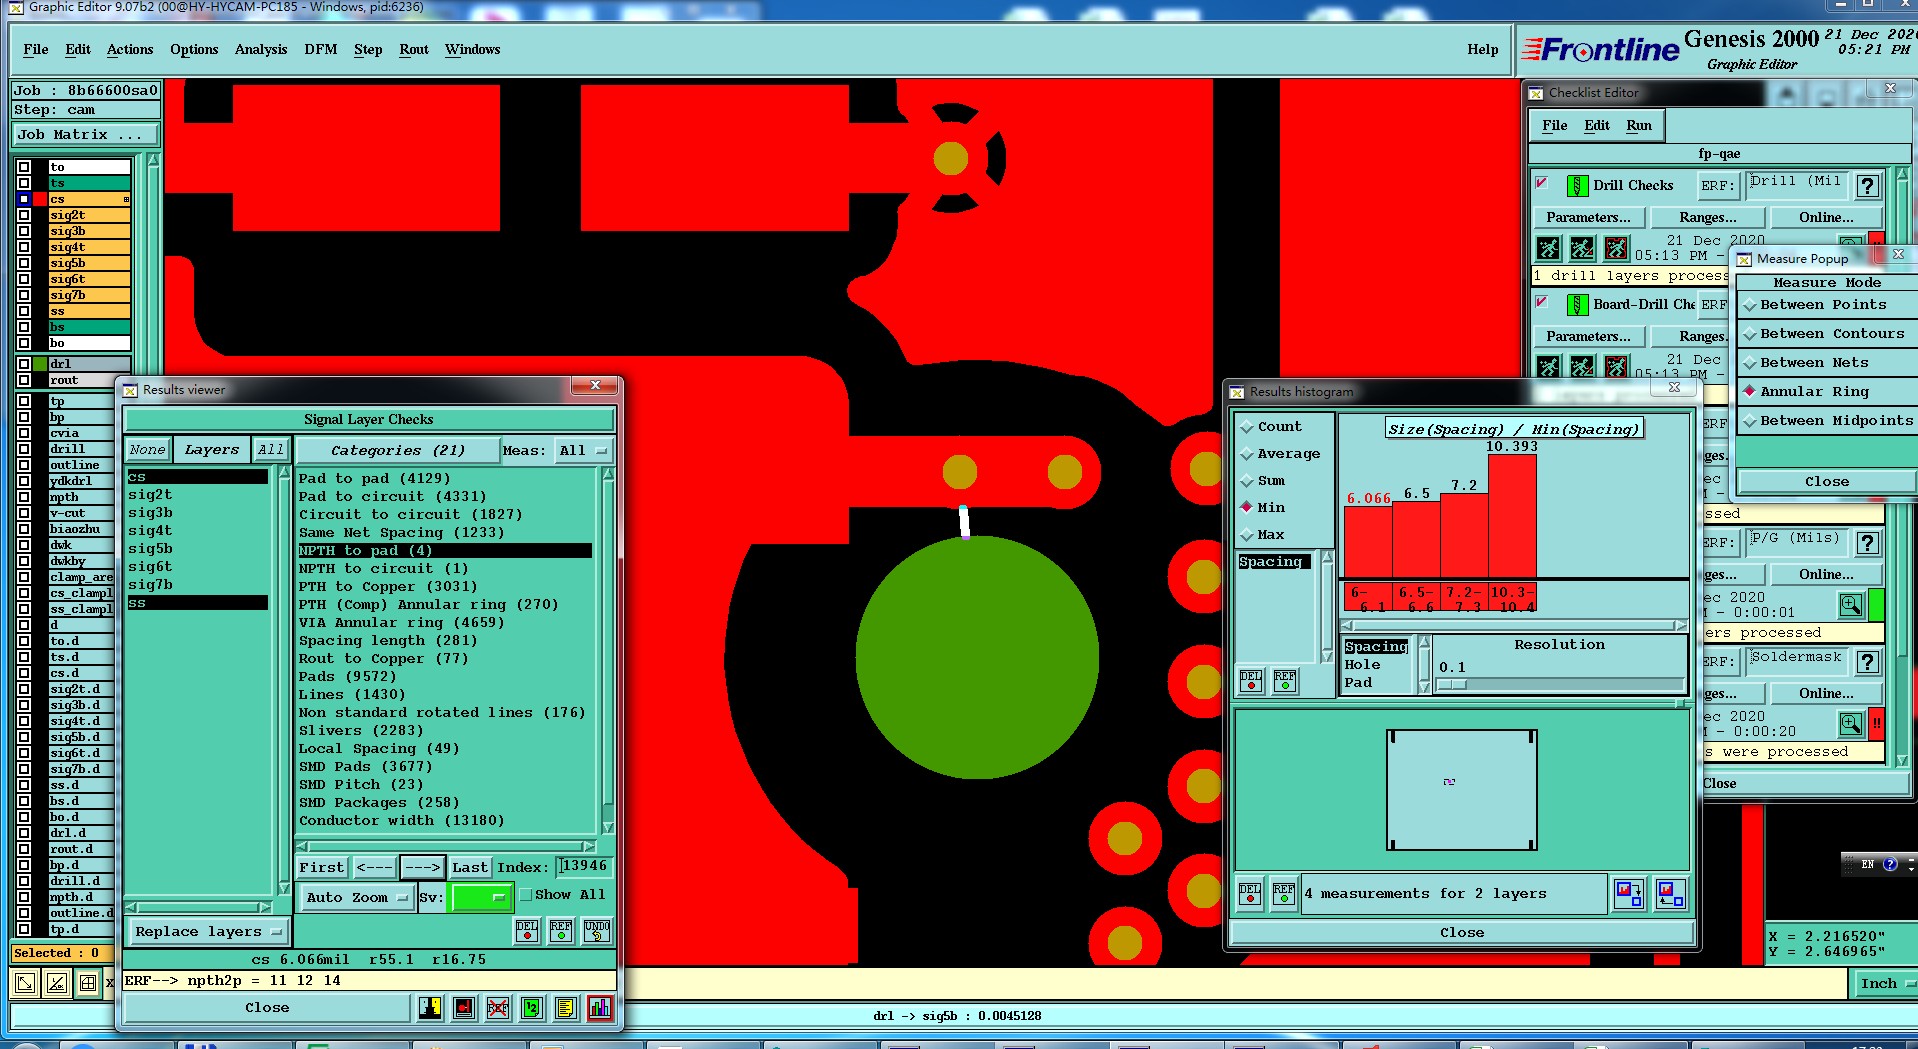The width and height of the screenshot is (1918, 1049).
Task: Open the Analysis menu
Action: pos(261,50)
